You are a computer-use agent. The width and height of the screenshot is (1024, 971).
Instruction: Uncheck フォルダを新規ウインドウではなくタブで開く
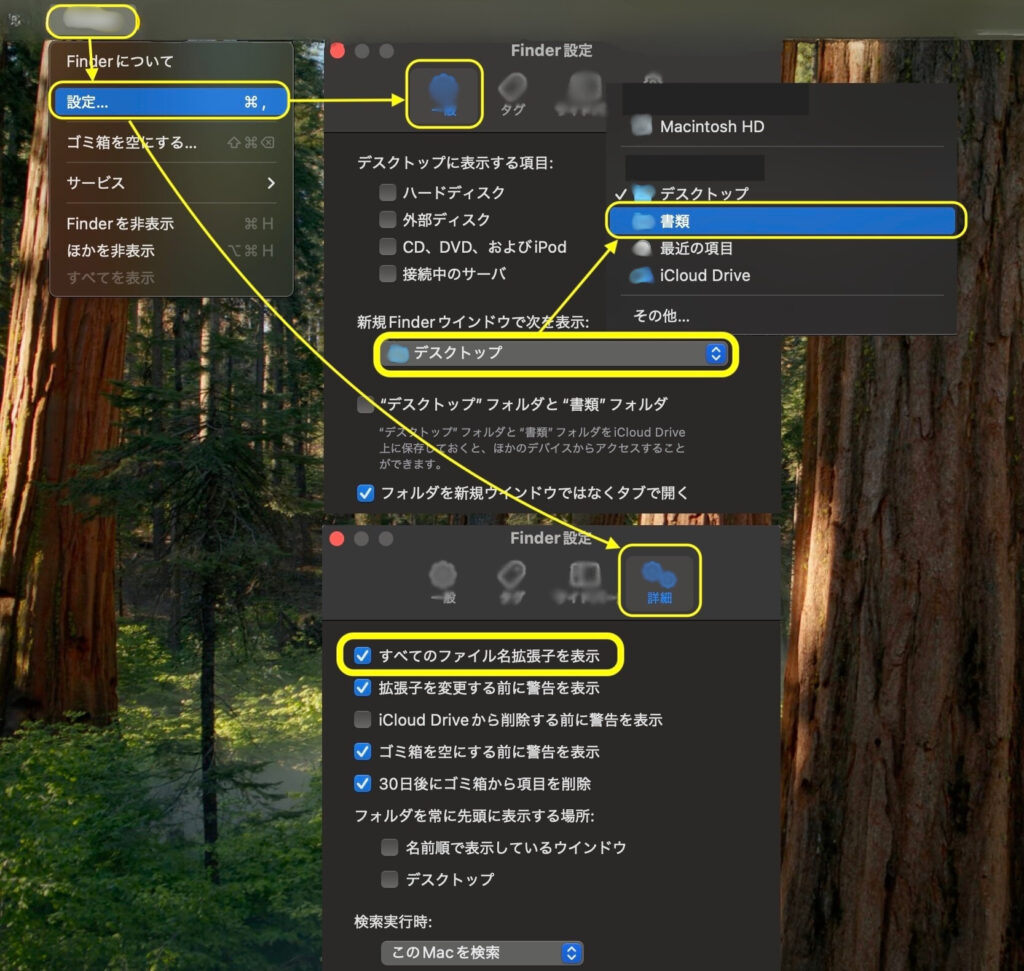366,493
